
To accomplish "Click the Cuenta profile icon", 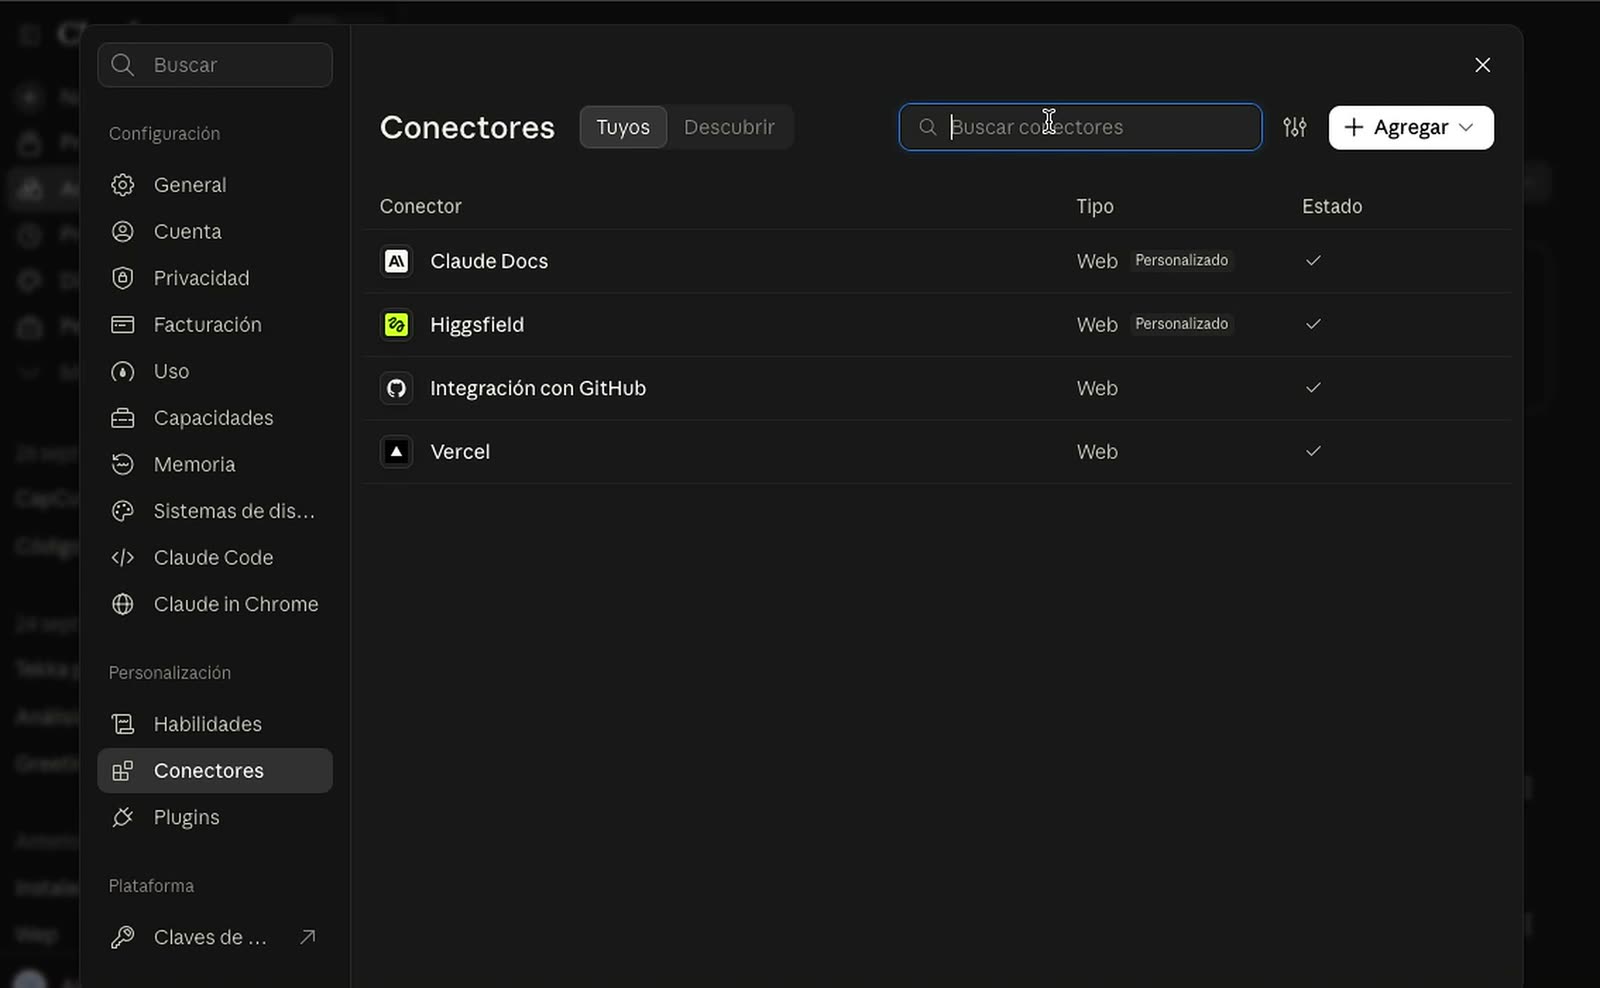I will click(122, 232).
